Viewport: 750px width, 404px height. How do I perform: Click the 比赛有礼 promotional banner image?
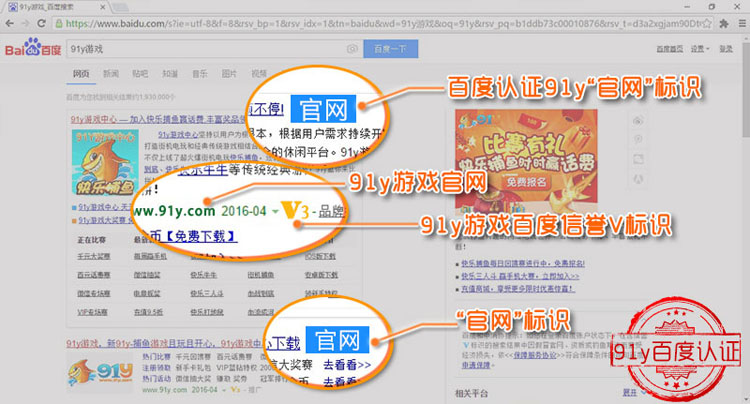(x=526, y=160)
